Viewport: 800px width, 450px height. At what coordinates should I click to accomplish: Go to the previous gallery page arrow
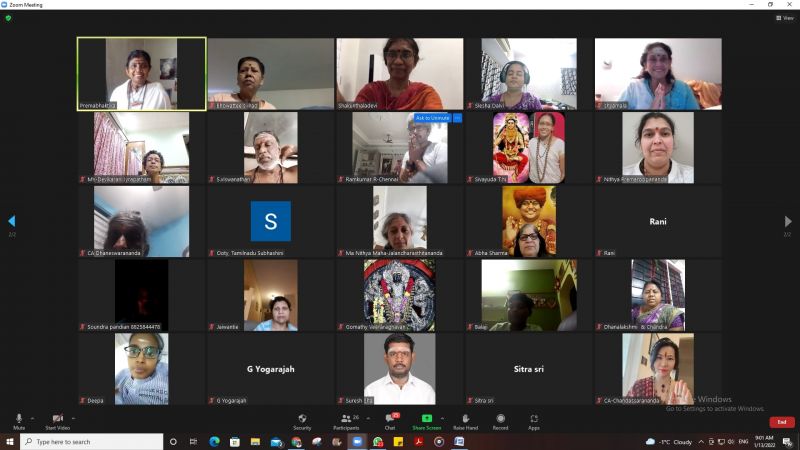pyautogui.click(x=12, y=221)
